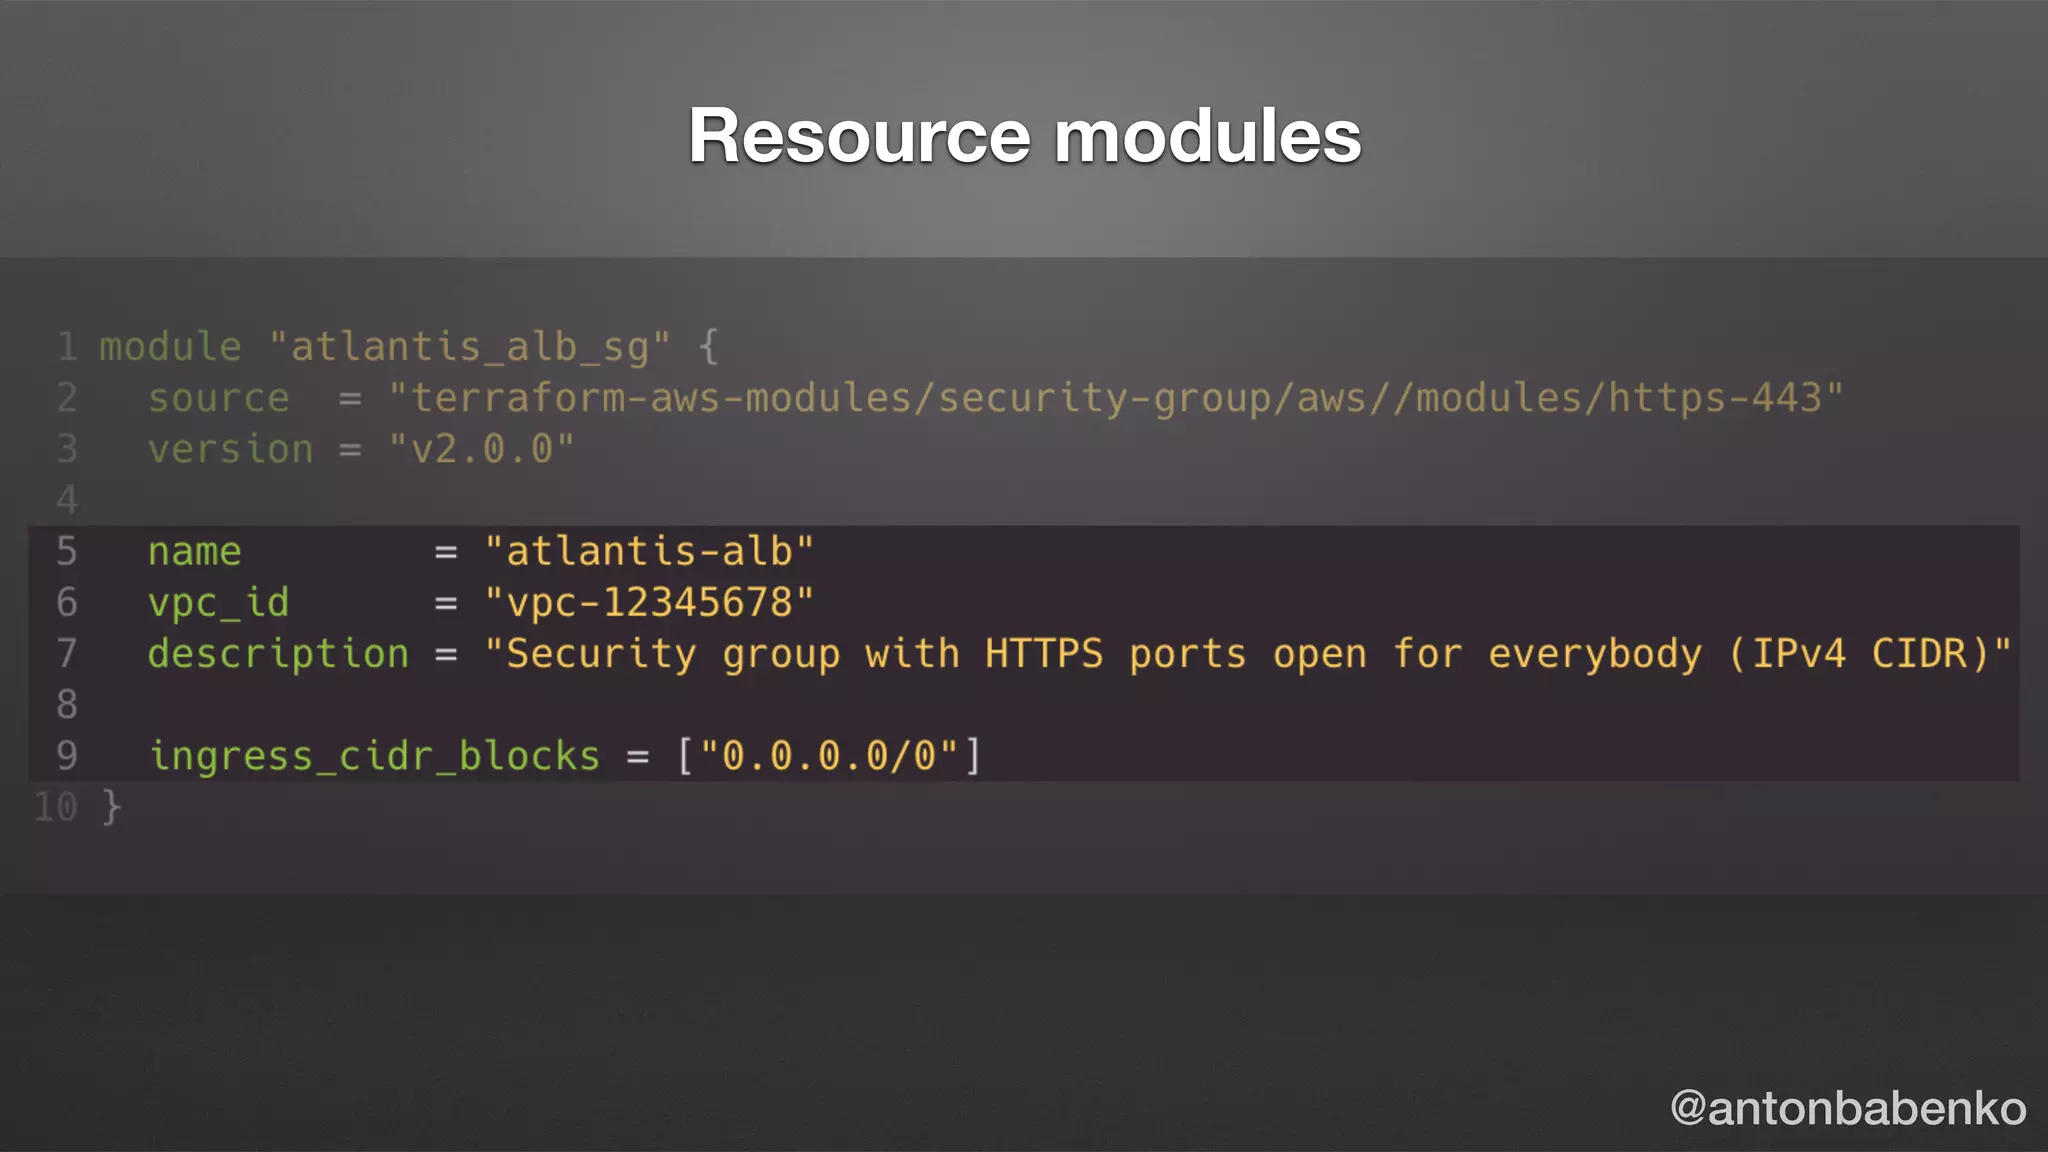Select the module name "atlantis_alb_sg"
Viewport: 2048px width, 1152px height.
click(x=469, y=347)
